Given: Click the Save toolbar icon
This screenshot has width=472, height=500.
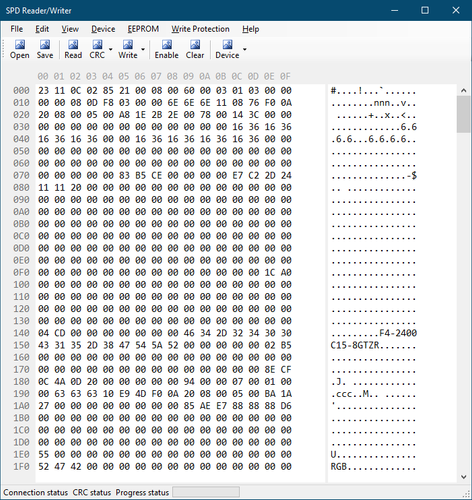Looking at the screenshot, I should 45,49.
